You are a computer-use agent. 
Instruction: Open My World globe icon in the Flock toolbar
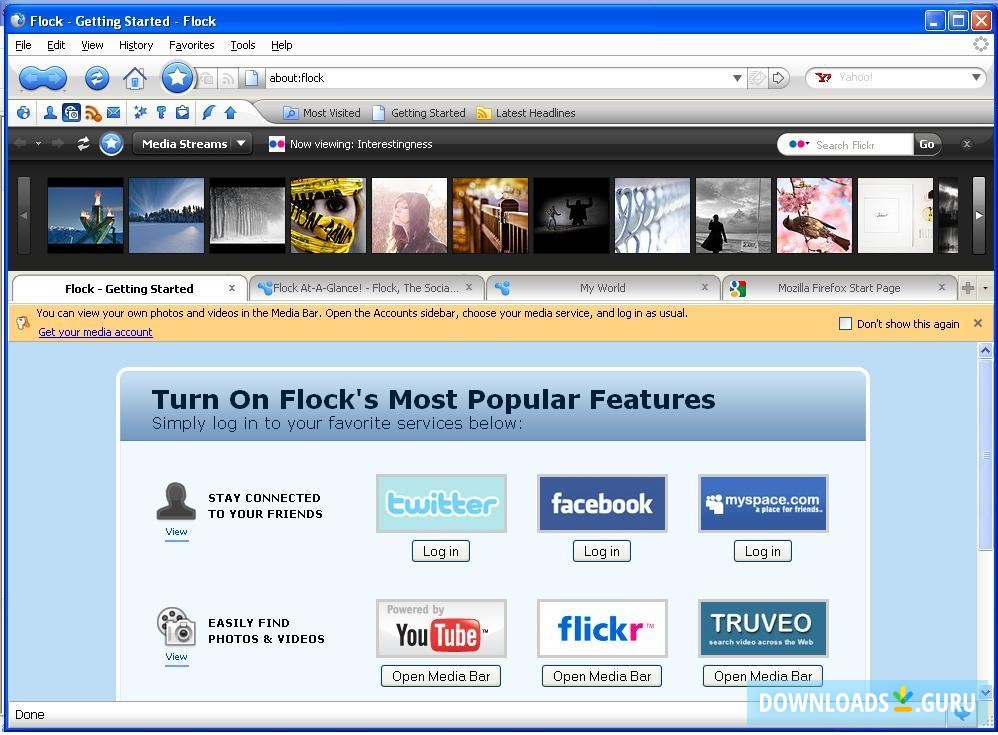24,113
